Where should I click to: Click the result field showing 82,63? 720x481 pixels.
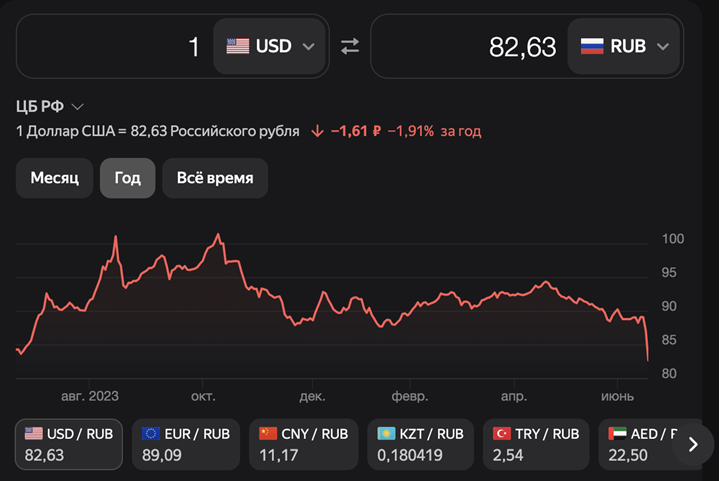click(469, 46)
